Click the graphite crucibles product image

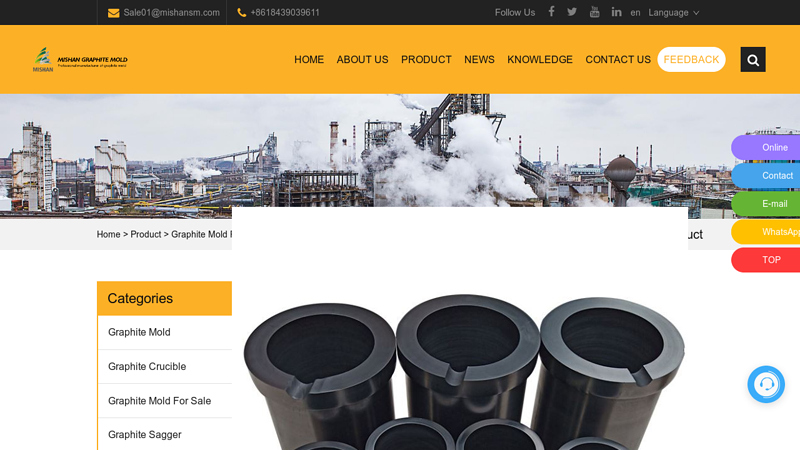(x=463, y=370)
